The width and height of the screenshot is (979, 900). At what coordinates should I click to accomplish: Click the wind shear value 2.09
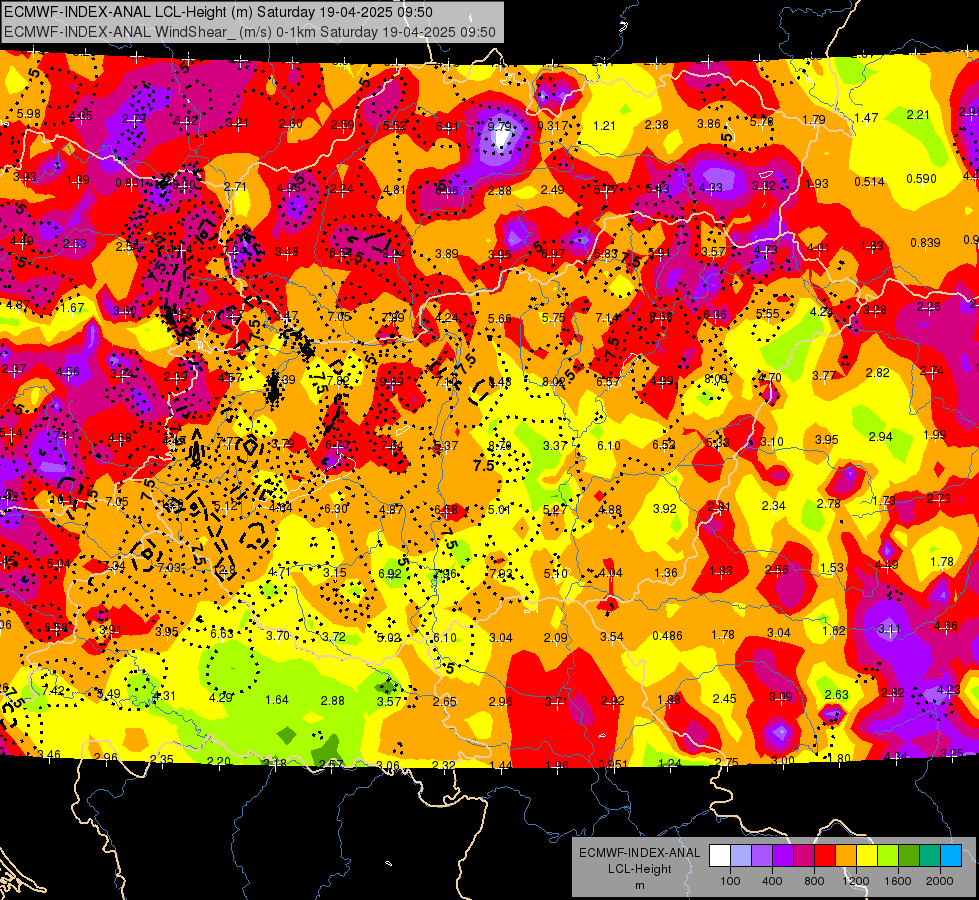(556, 637)
